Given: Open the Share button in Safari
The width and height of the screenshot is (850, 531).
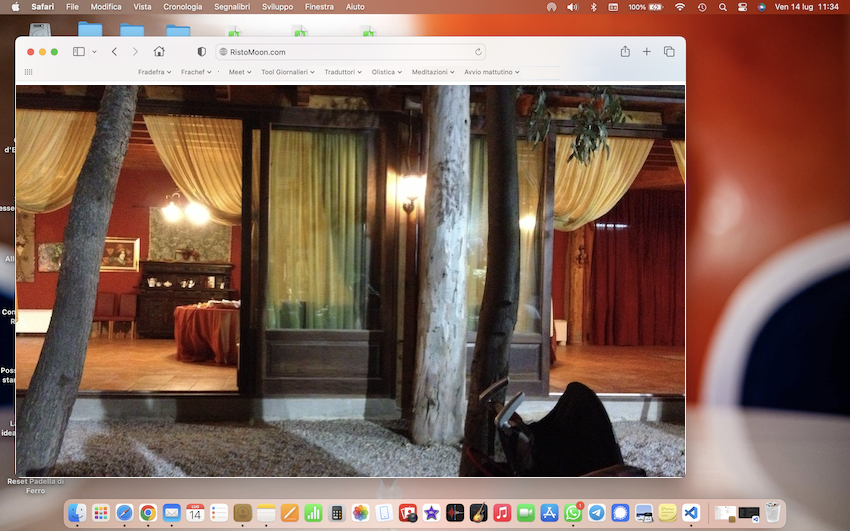Looking at the screenshot, I should [625, 51].
